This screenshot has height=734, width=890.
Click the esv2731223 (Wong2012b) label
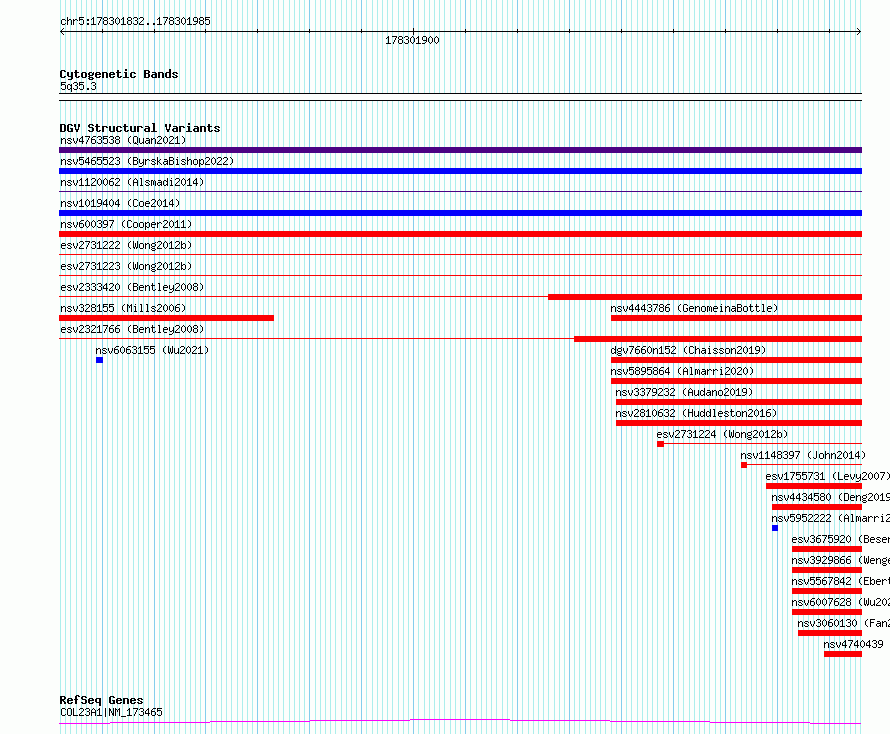126,266
